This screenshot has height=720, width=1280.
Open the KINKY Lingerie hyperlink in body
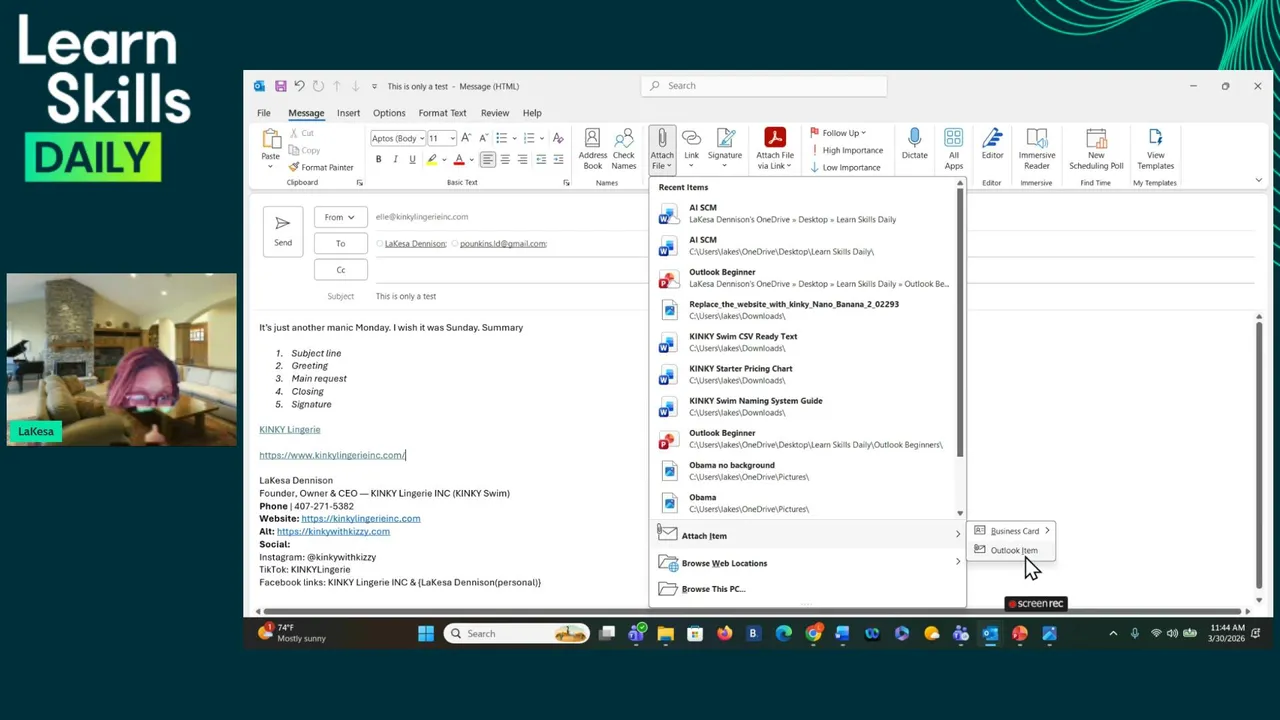tap(290, 429)
